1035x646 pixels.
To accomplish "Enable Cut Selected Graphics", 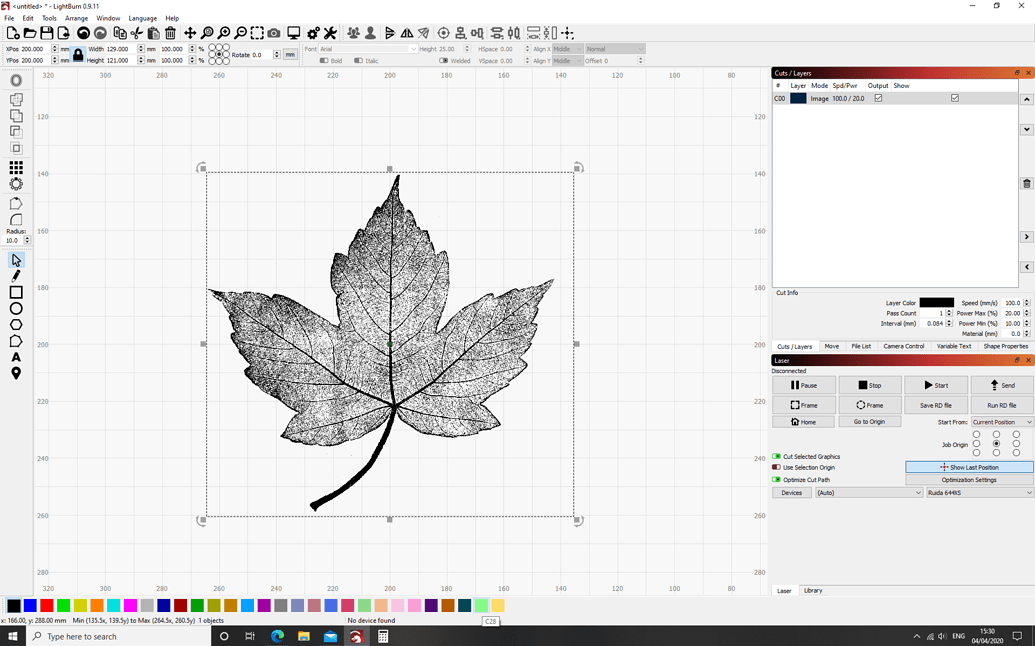I will (x=776, y=456).
